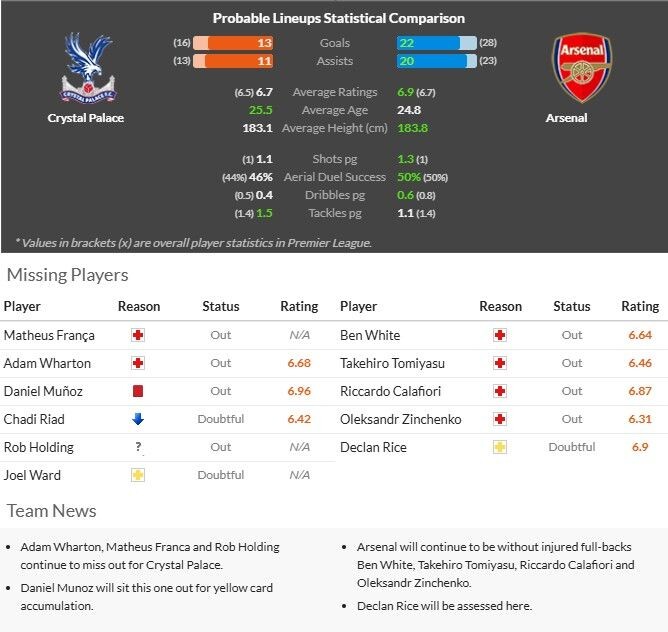Open Adam Wharton's player link

[47, 363]
